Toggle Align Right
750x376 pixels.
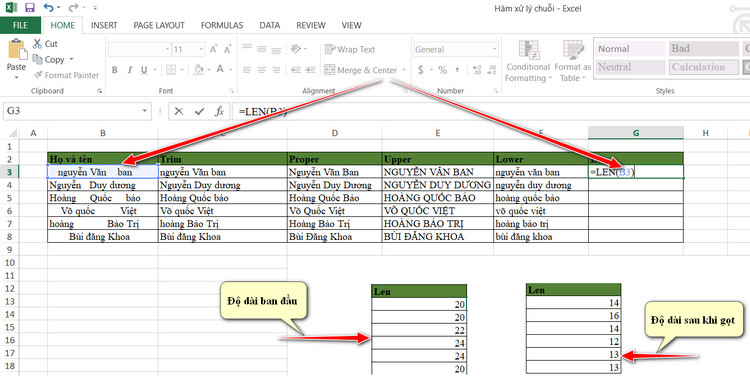(276, 70)
